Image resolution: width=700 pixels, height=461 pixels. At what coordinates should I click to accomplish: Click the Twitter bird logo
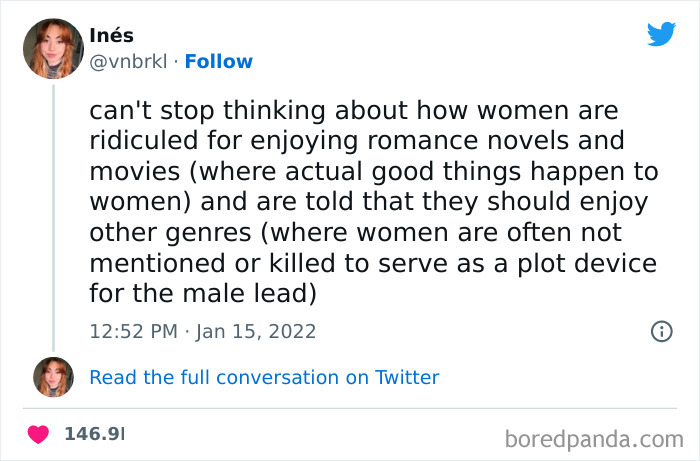pyautogui.click(x=661, y=34)
